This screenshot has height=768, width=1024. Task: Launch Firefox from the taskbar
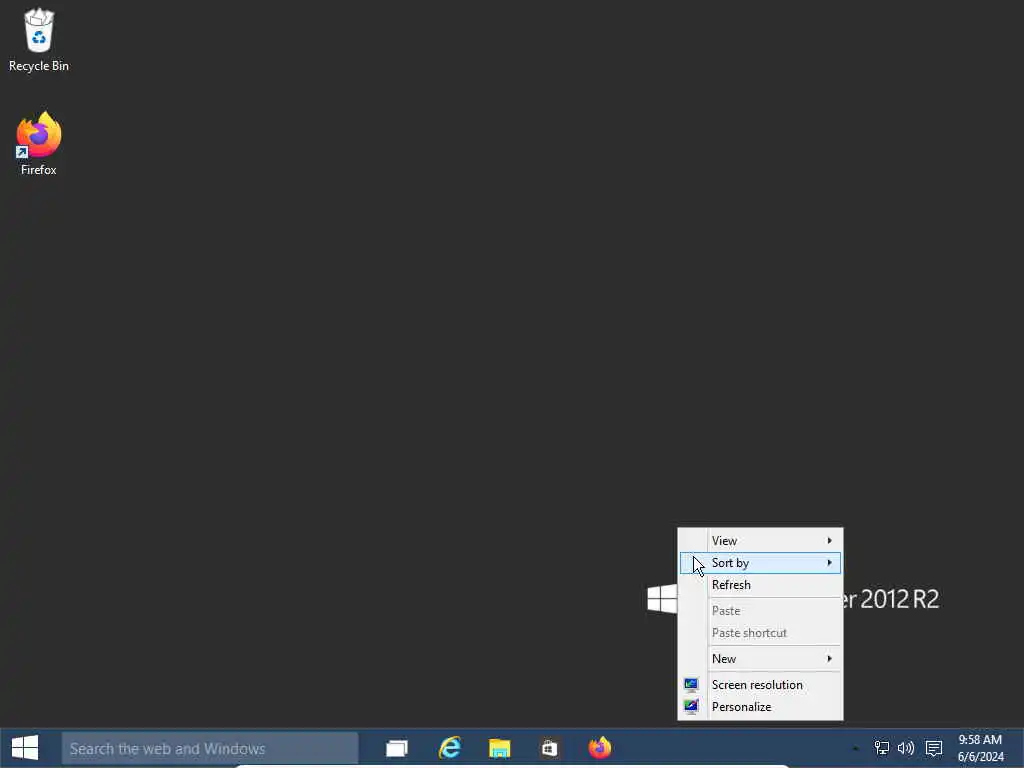pos(600,748)
